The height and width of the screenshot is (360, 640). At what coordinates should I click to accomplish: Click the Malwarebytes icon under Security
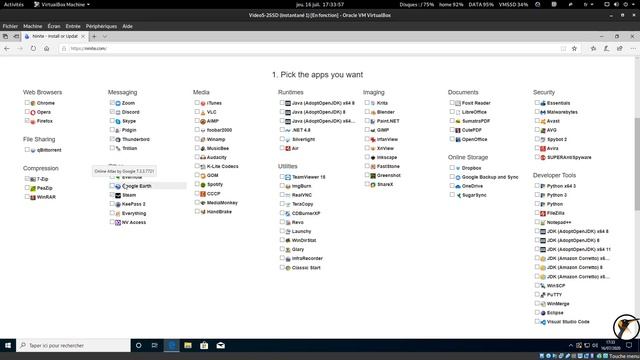coord(543,112)
